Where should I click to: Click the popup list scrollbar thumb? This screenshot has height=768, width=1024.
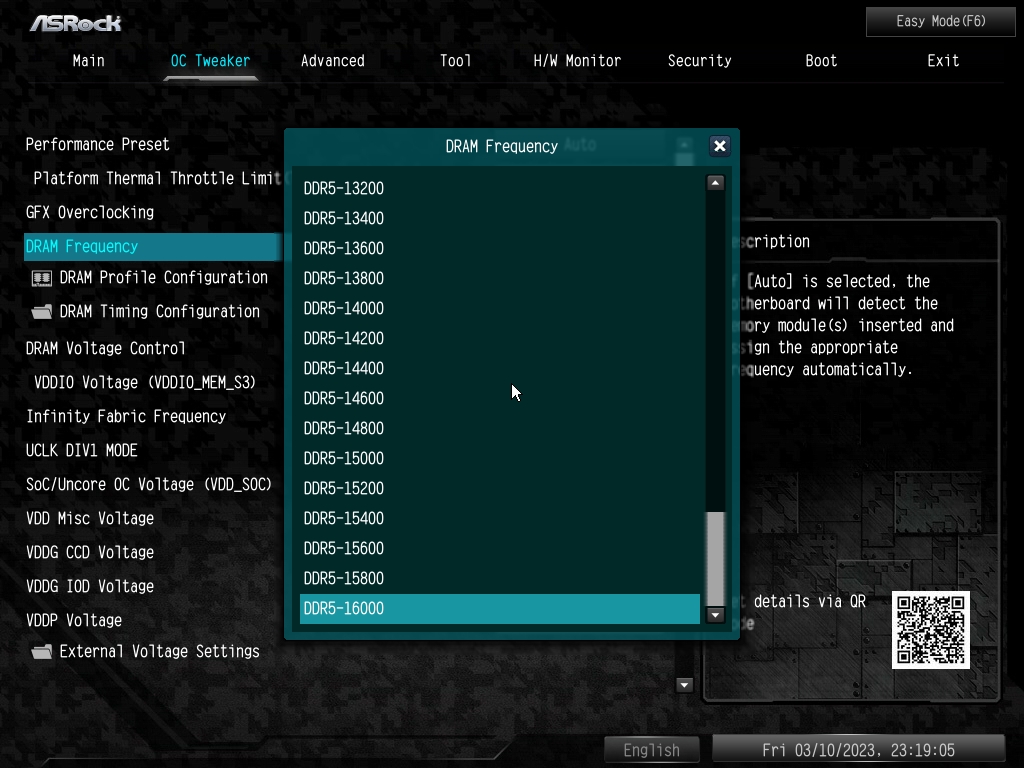pos(715,558)
